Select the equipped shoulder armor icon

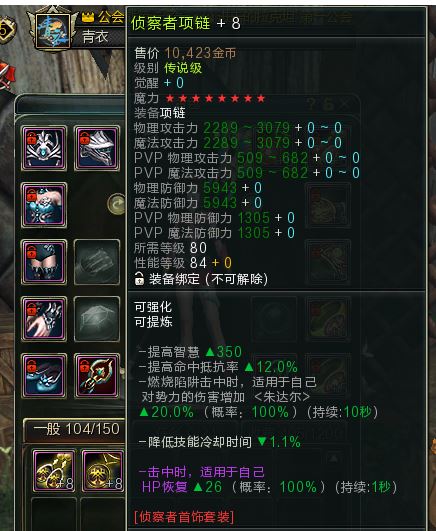point(97,148)
